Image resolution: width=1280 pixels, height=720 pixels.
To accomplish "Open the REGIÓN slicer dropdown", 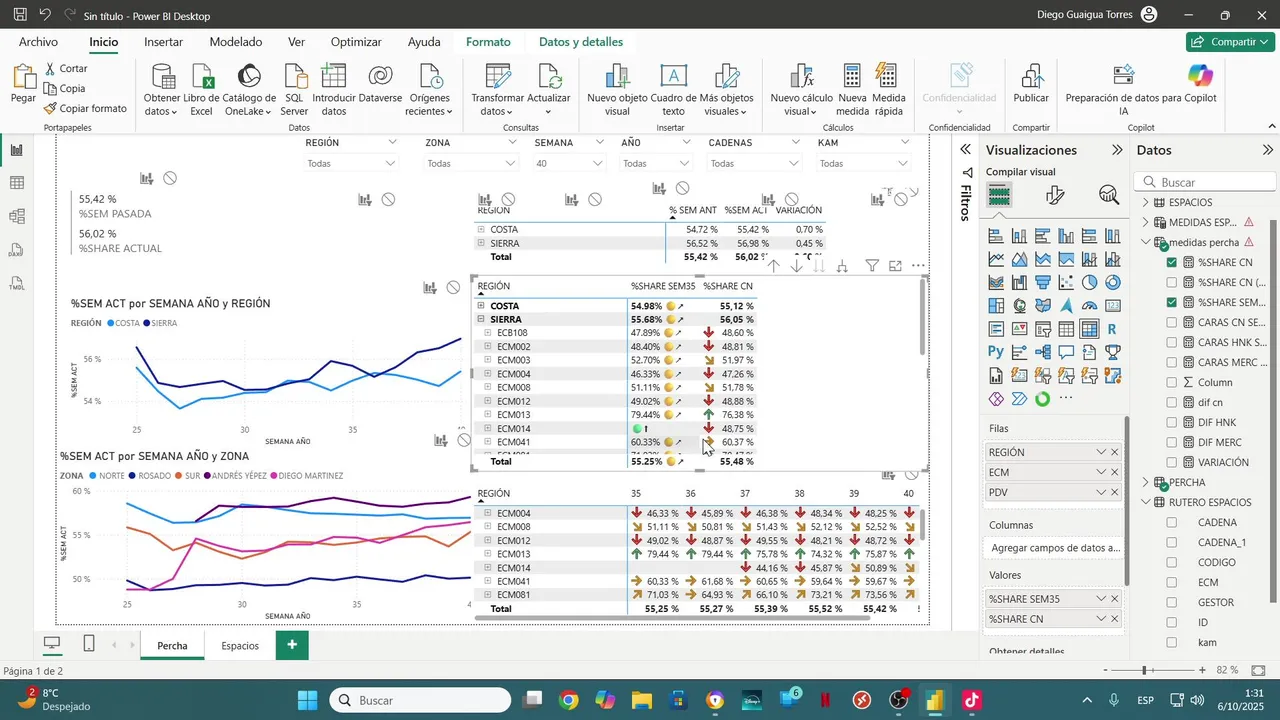I will (351, 163).
